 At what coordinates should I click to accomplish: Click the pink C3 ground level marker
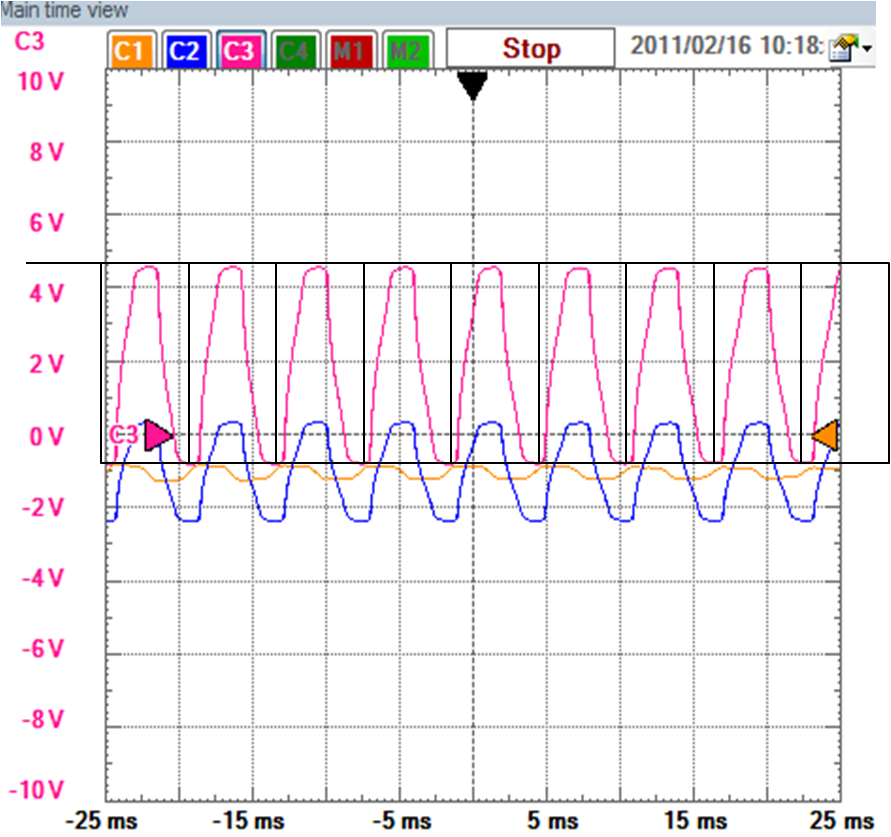[157, 435]
